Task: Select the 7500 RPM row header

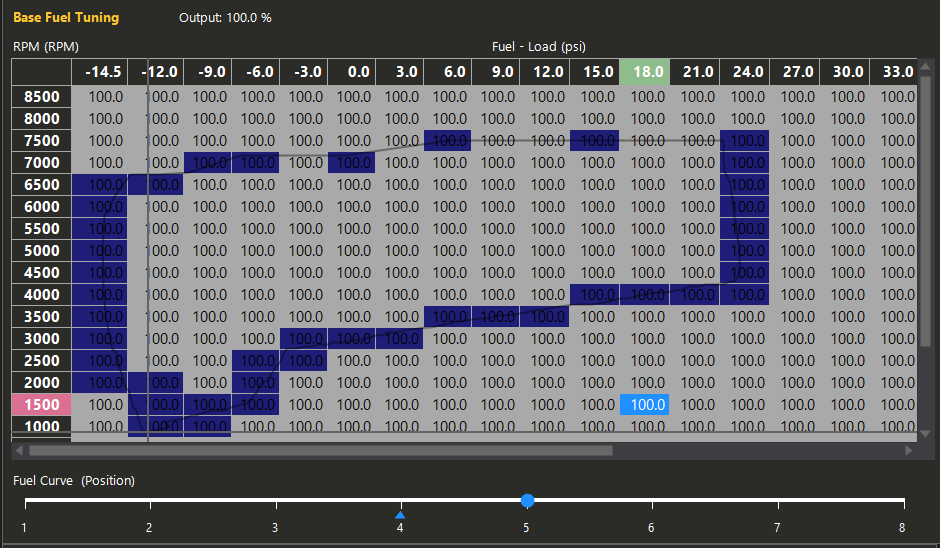Action: pos(41,141)
